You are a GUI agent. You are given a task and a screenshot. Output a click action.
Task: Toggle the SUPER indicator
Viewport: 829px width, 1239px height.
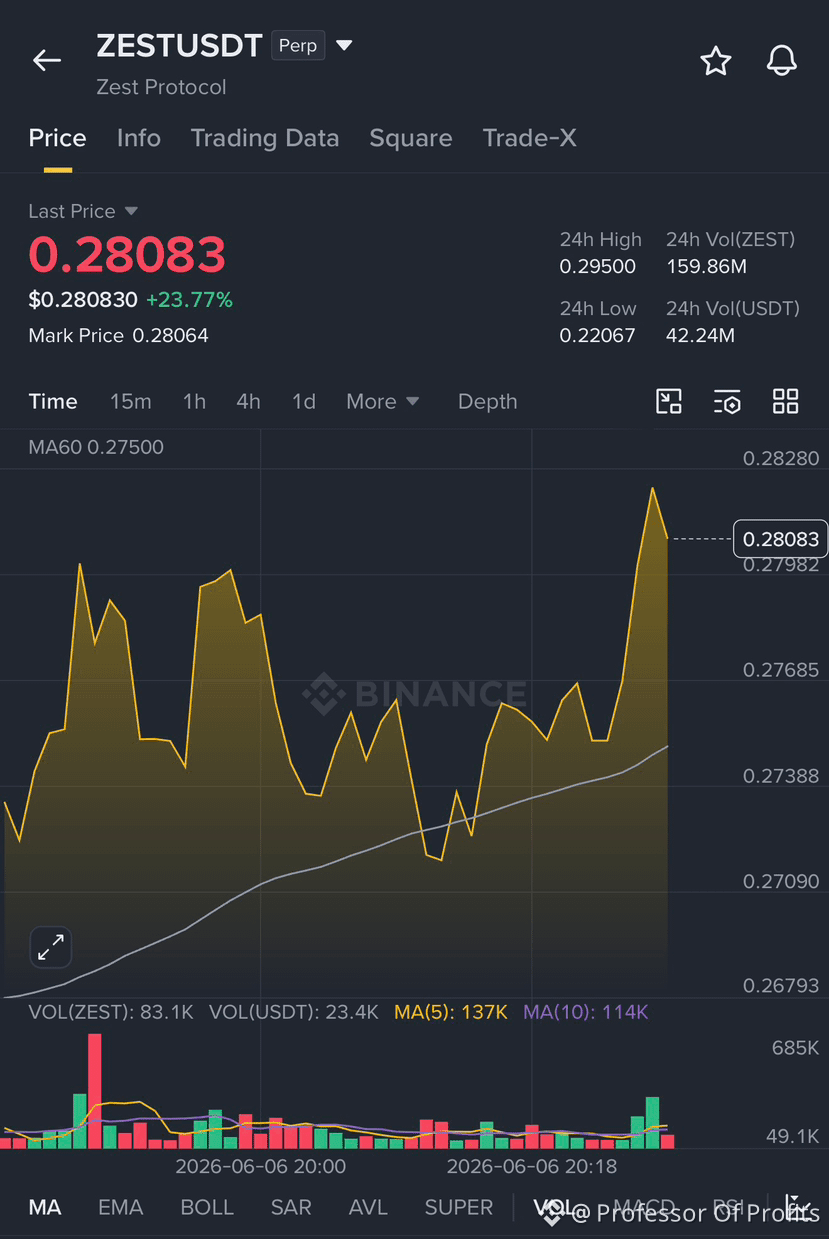tap(459, 1207)
